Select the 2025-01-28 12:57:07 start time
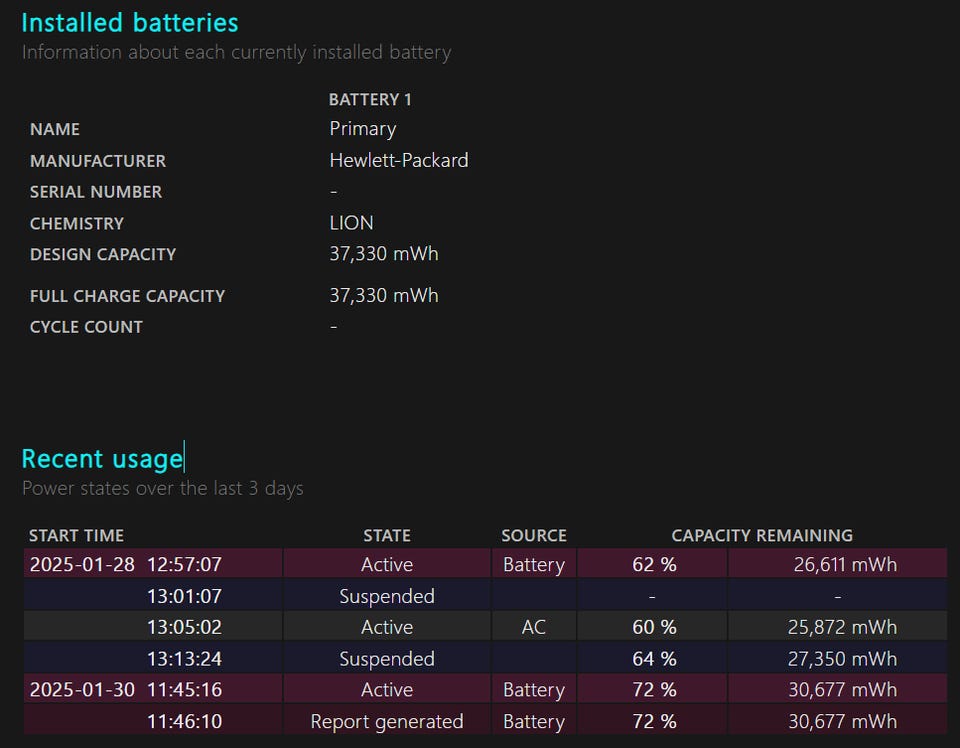This screenshot has width=960, height=748. 126,565
